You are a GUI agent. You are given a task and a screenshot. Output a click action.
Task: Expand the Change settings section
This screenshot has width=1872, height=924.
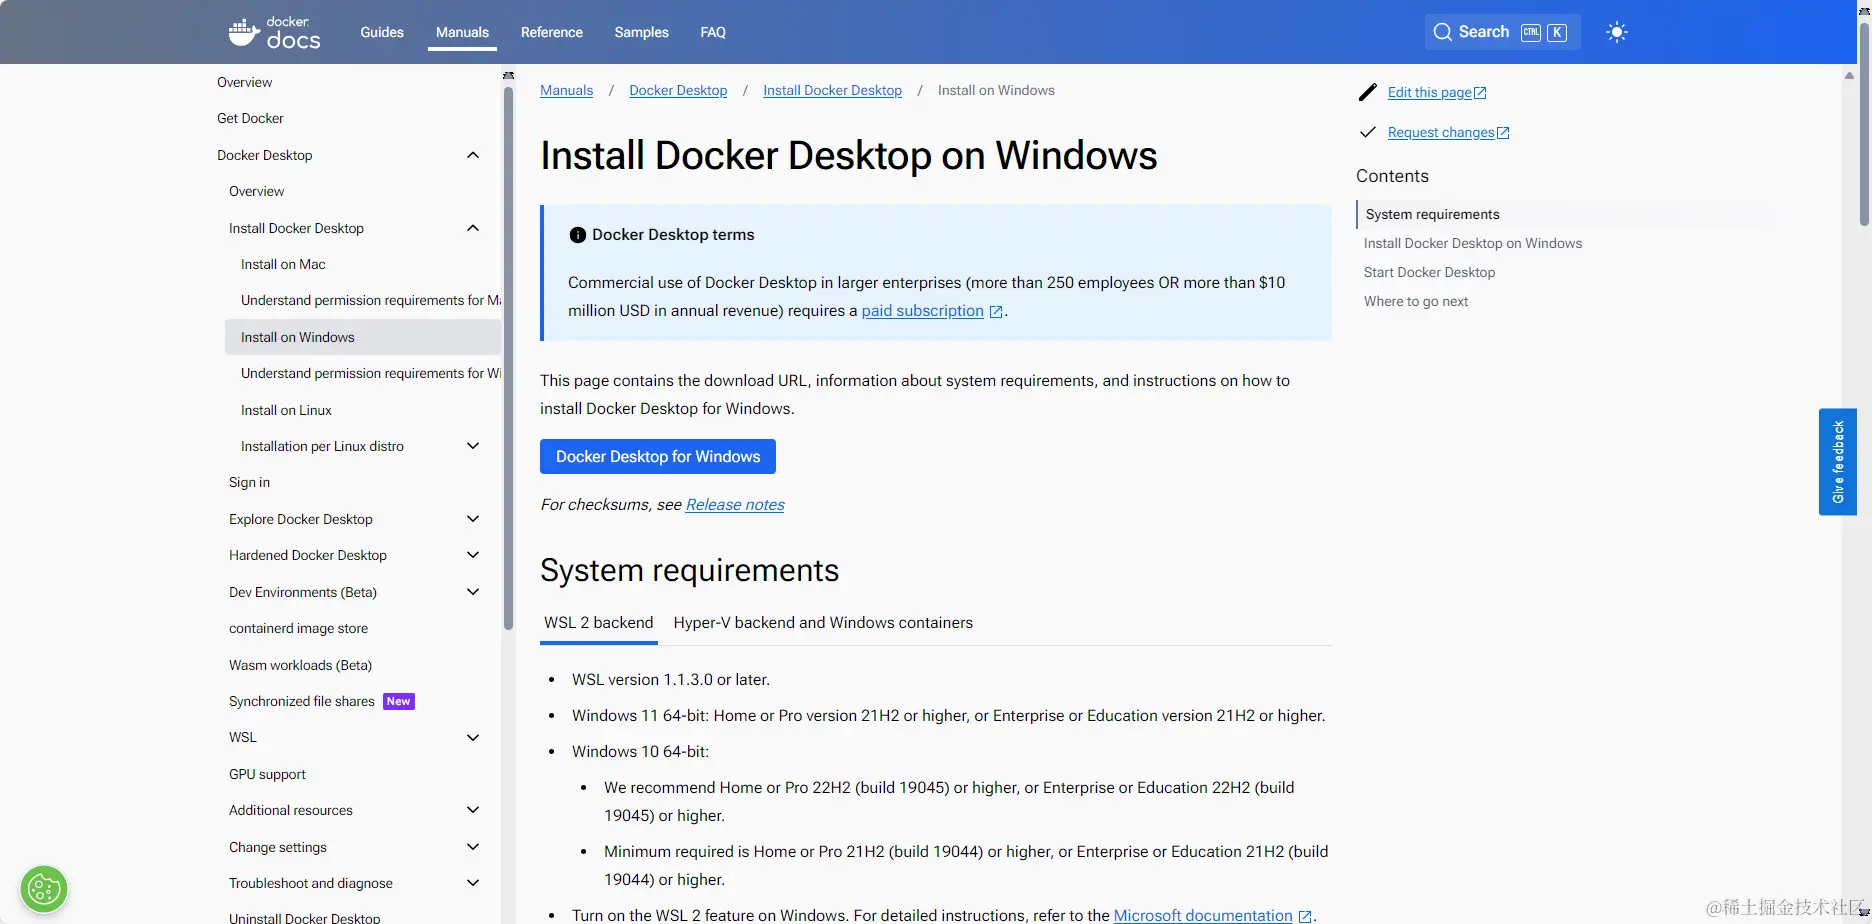(x=473, y=847)
